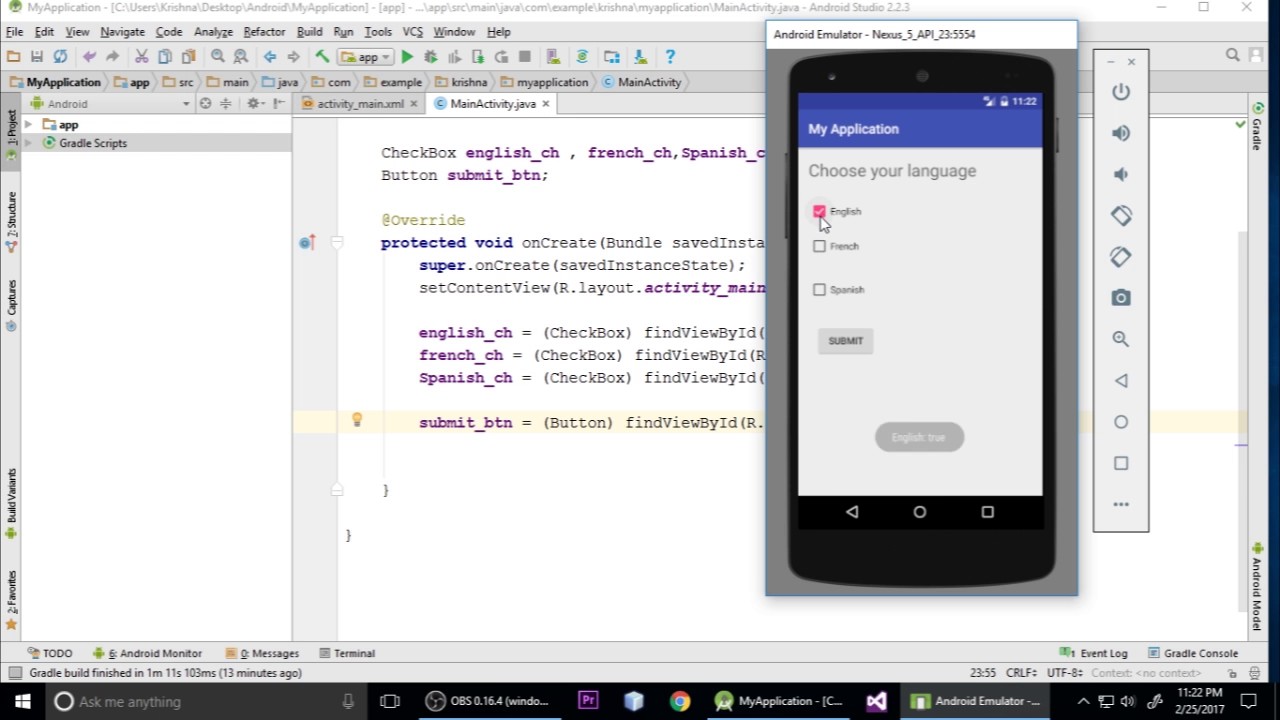Click the green Run app button
This screenshot has width=1280, height=720.
pos(407,57)
